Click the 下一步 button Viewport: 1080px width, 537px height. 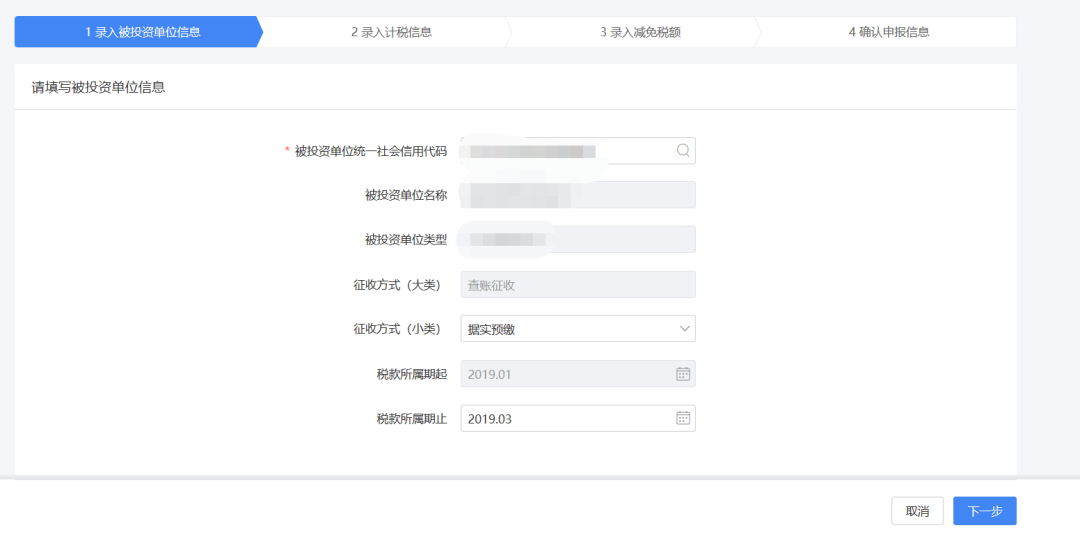point(984,511)
